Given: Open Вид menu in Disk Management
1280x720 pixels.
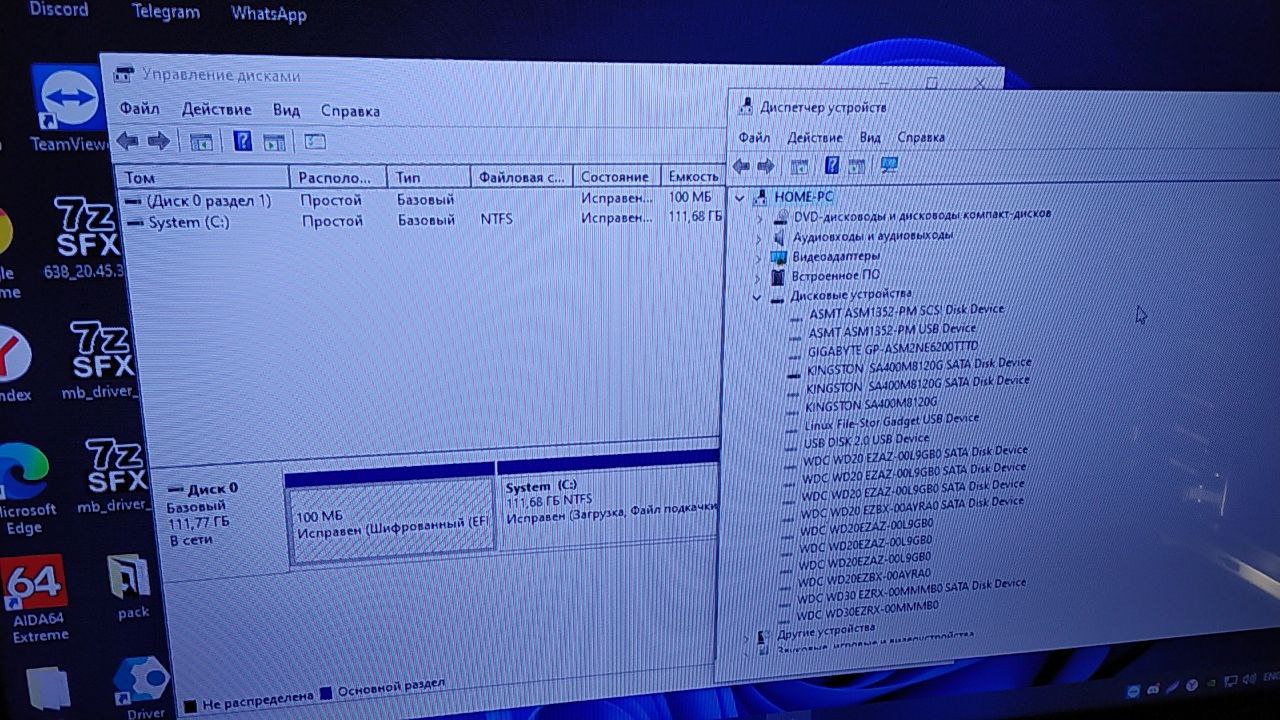Looking at the screenshot, I should tap(286, 110).
